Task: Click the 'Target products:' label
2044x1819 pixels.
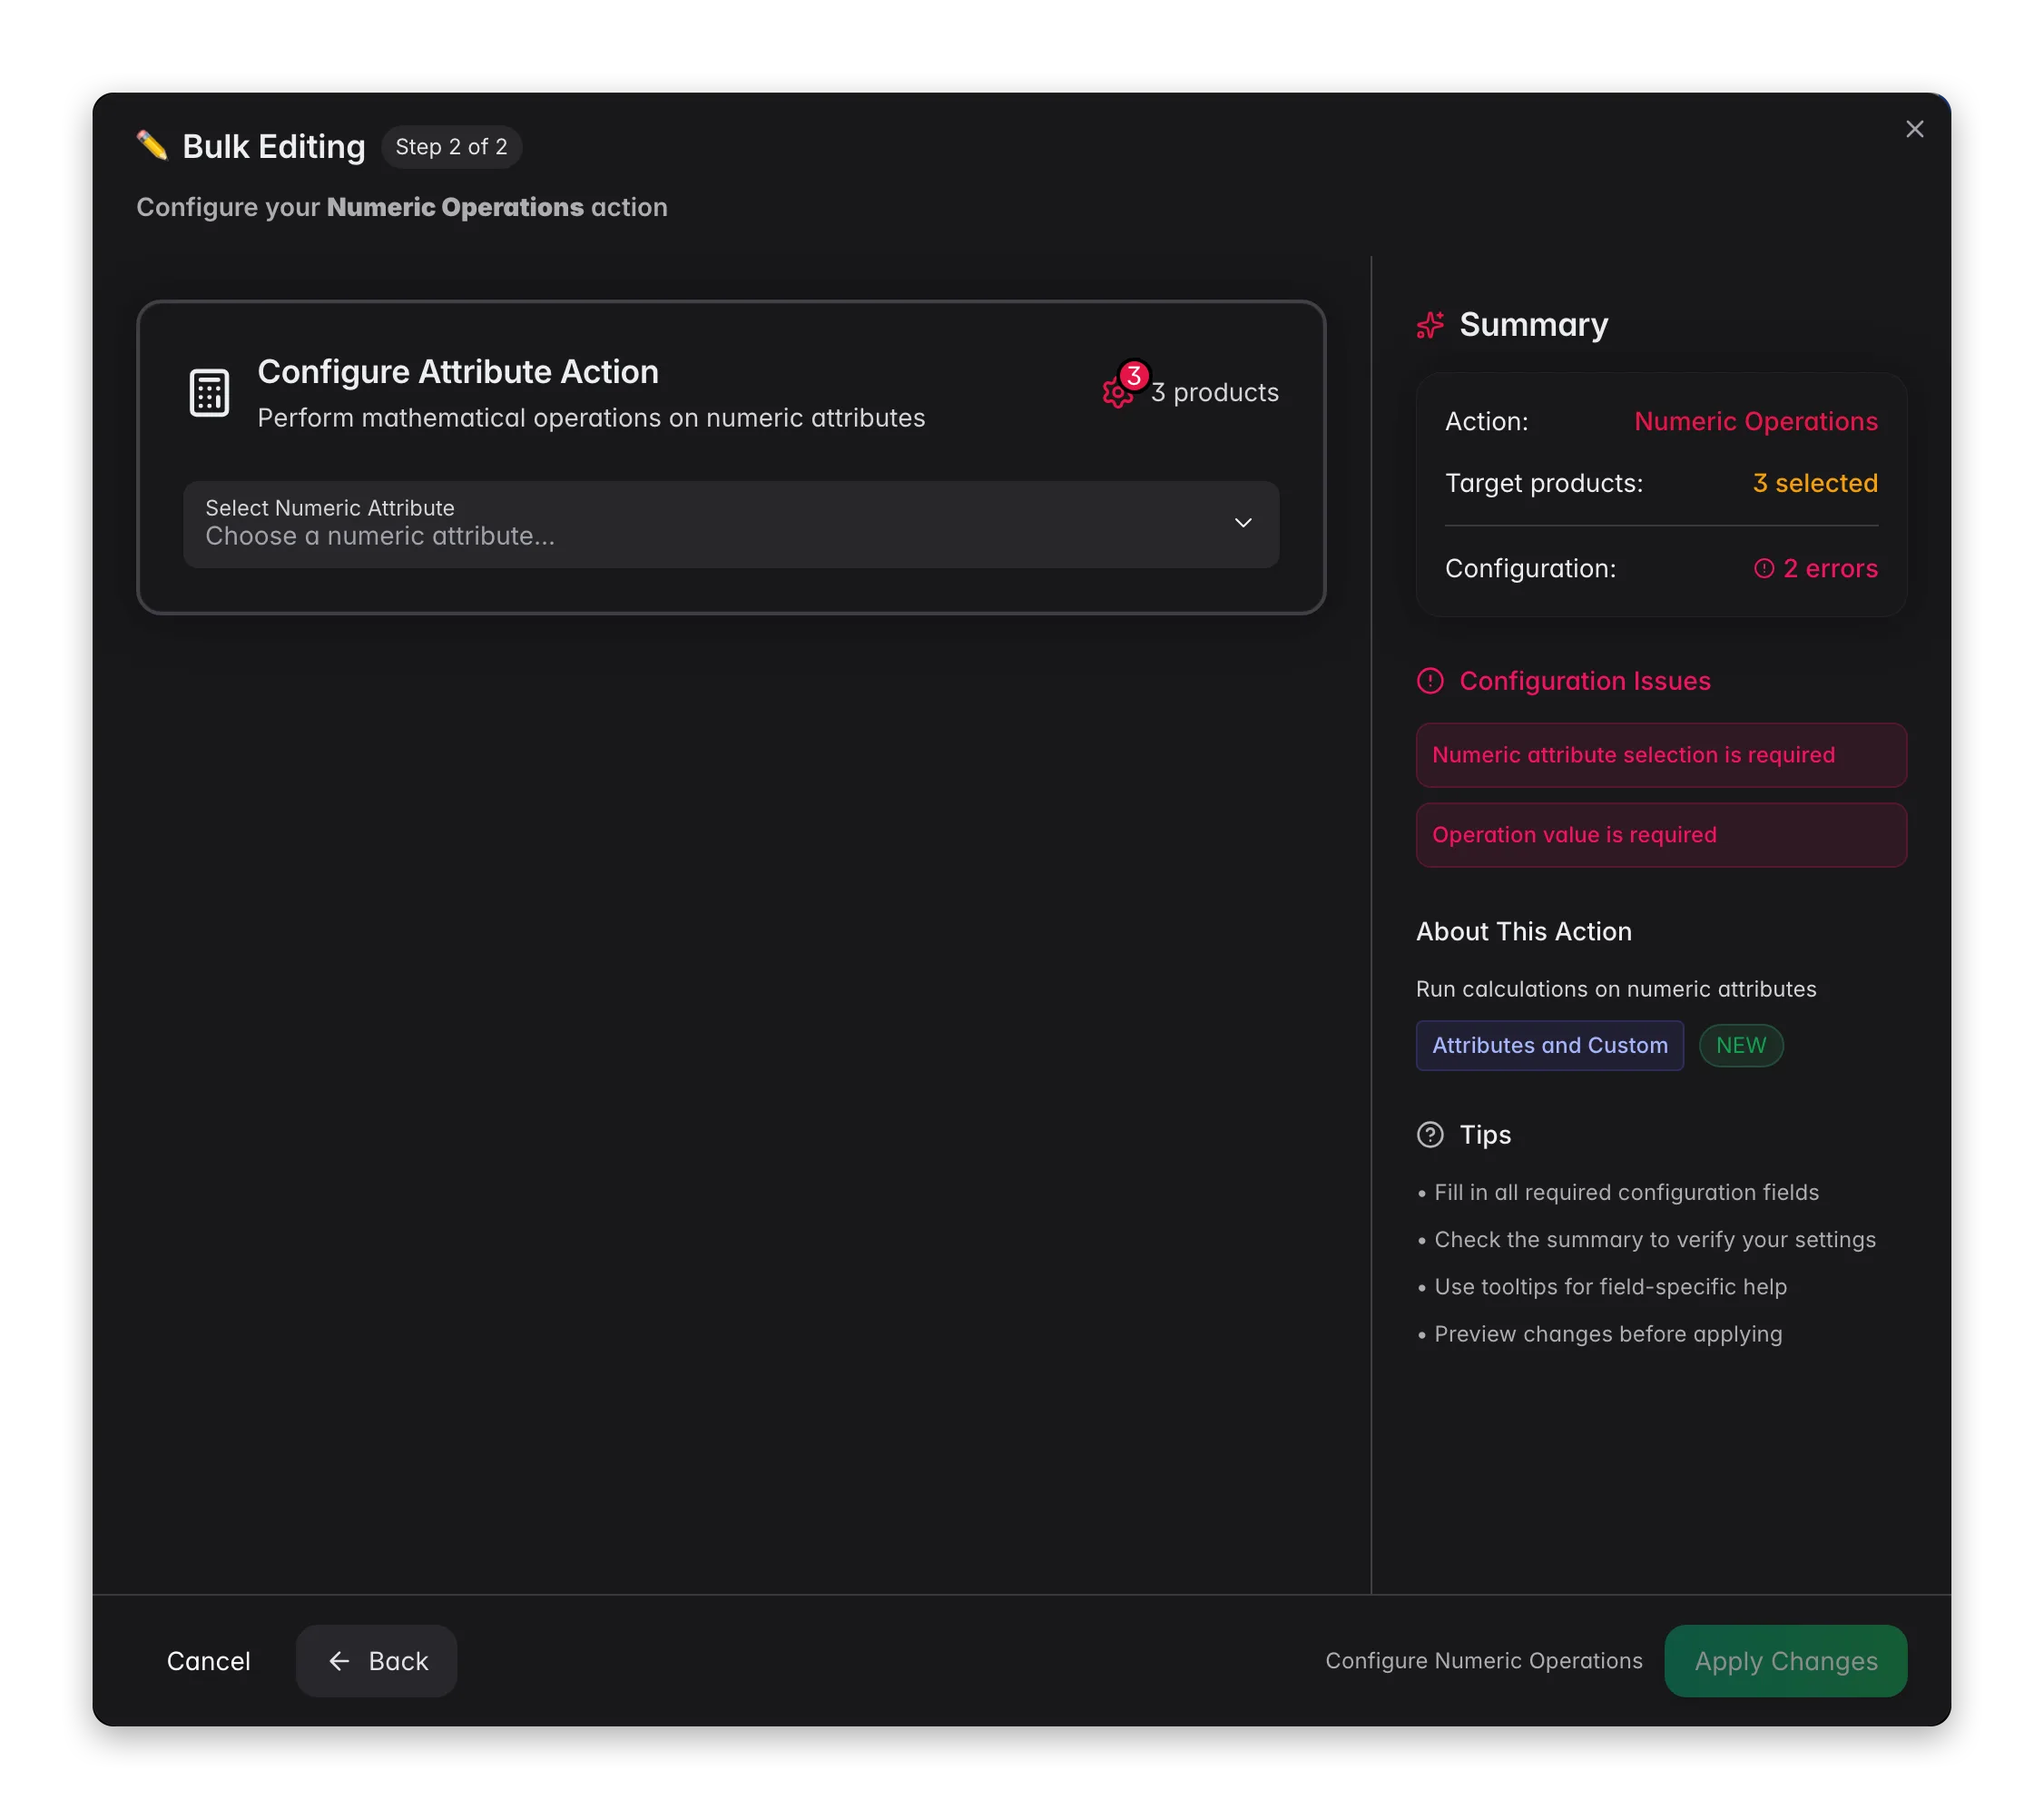Action: 1544,483
